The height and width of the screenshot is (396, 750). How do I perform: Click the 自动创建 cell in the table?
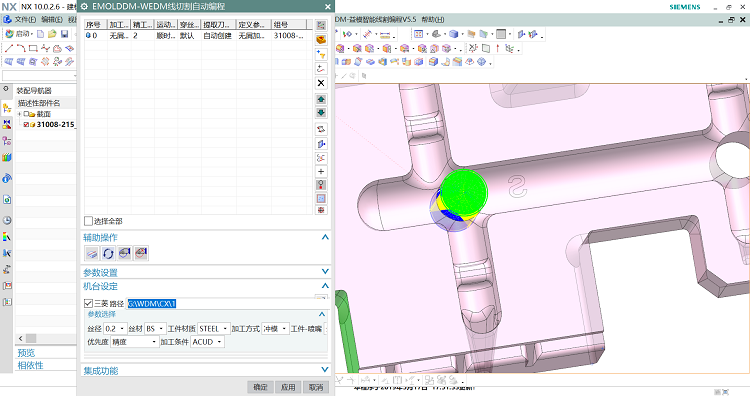pyautogui.click(x=218, y=35)
